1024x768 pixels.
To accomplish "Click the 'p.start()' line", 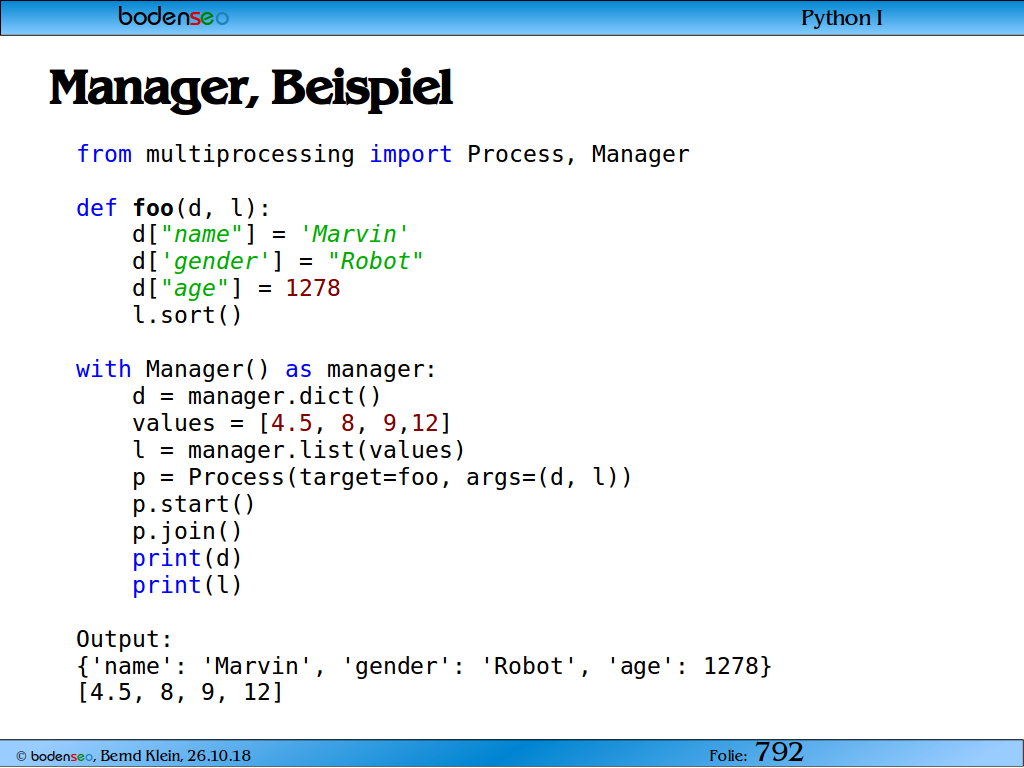I will (193, 504).
